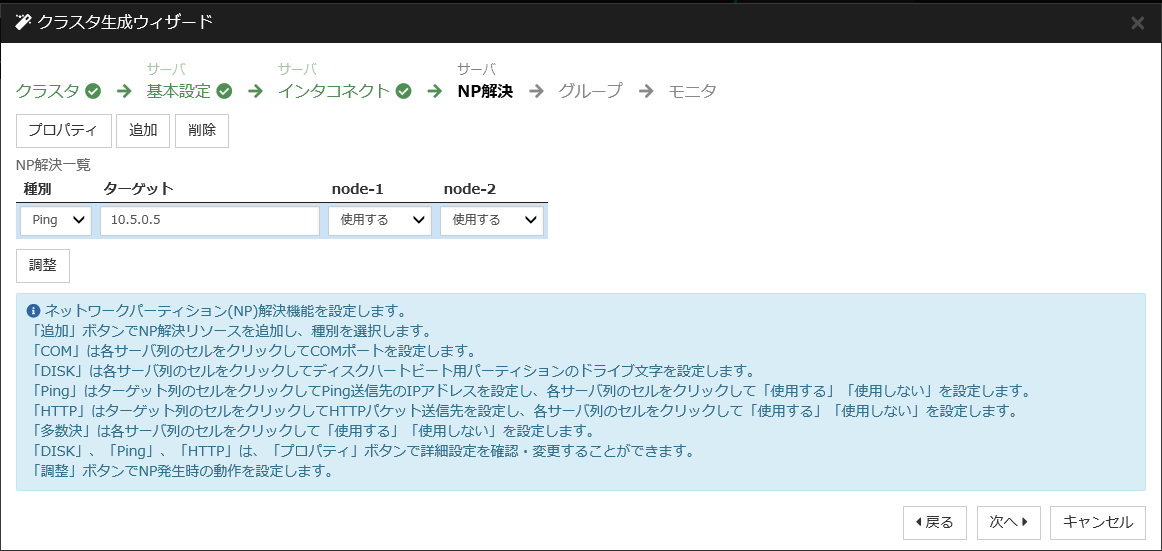Image resolution: width=1162 pixels, height=551 pixels.
Task: Open the 種別 Ping dropdown
Action: 56,220
